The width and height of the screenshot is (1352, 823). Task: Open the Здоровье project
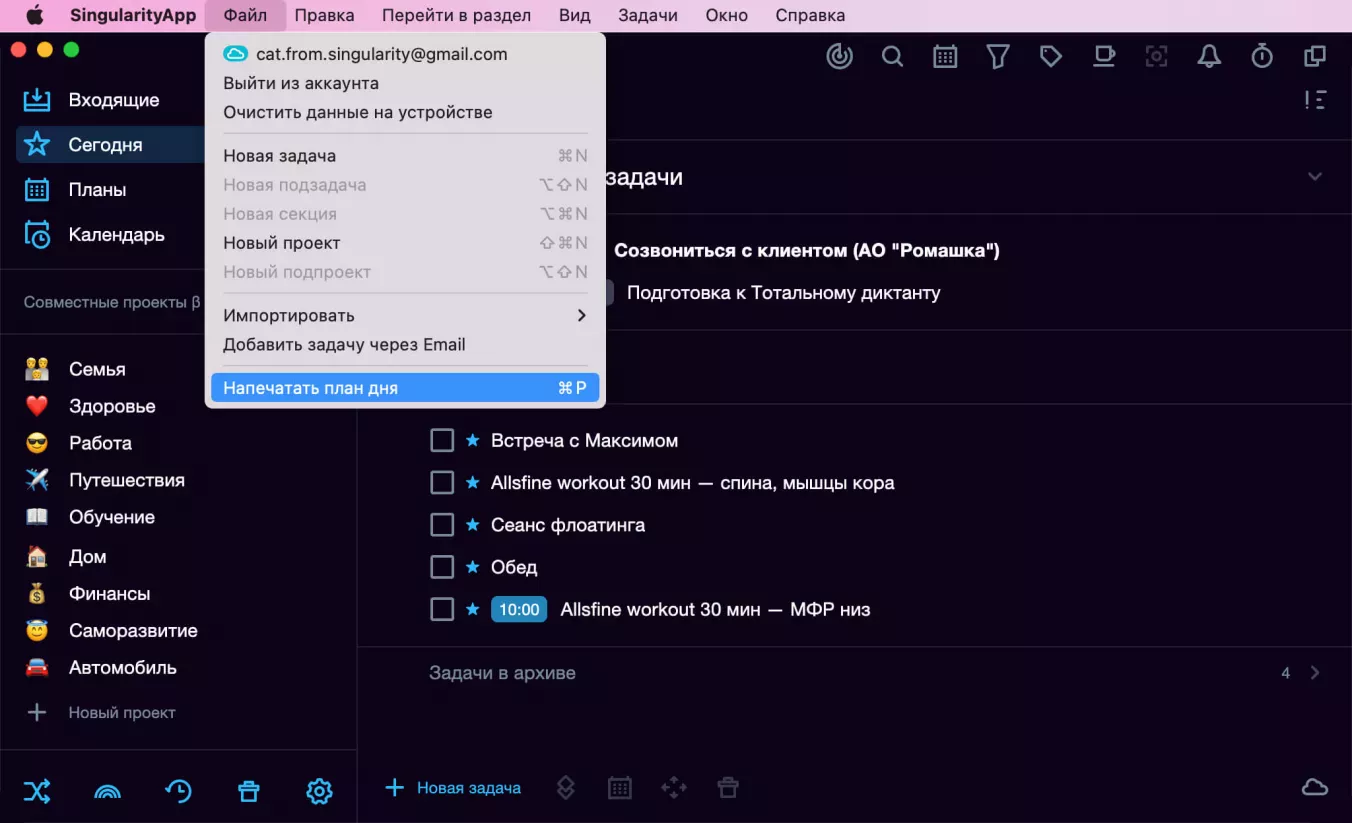110,406
